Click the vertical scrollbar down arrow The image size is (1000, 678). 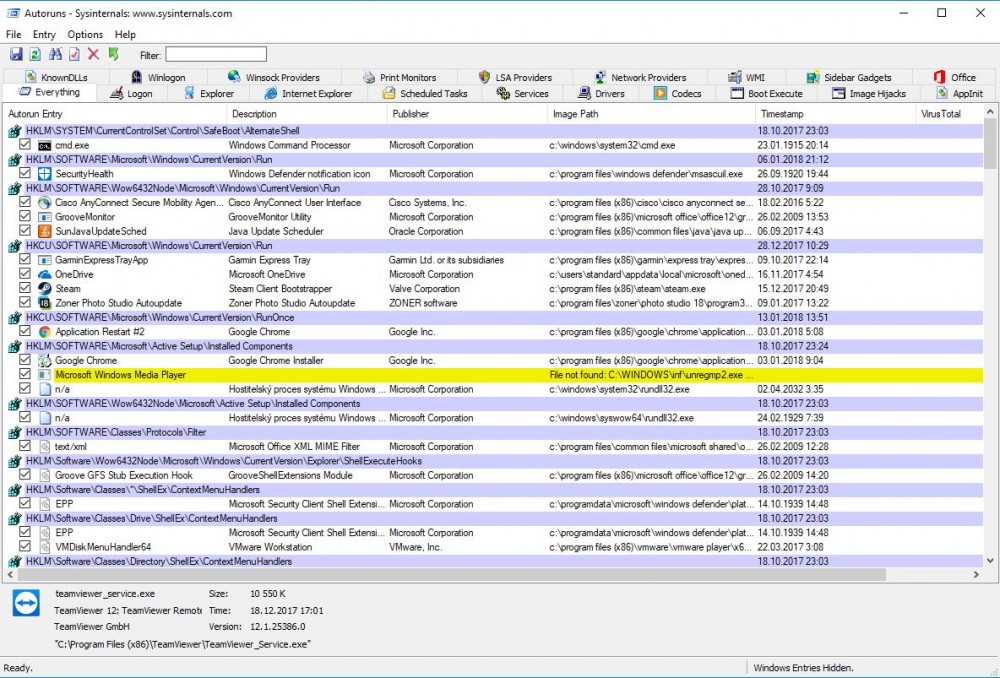click(990, 561)
